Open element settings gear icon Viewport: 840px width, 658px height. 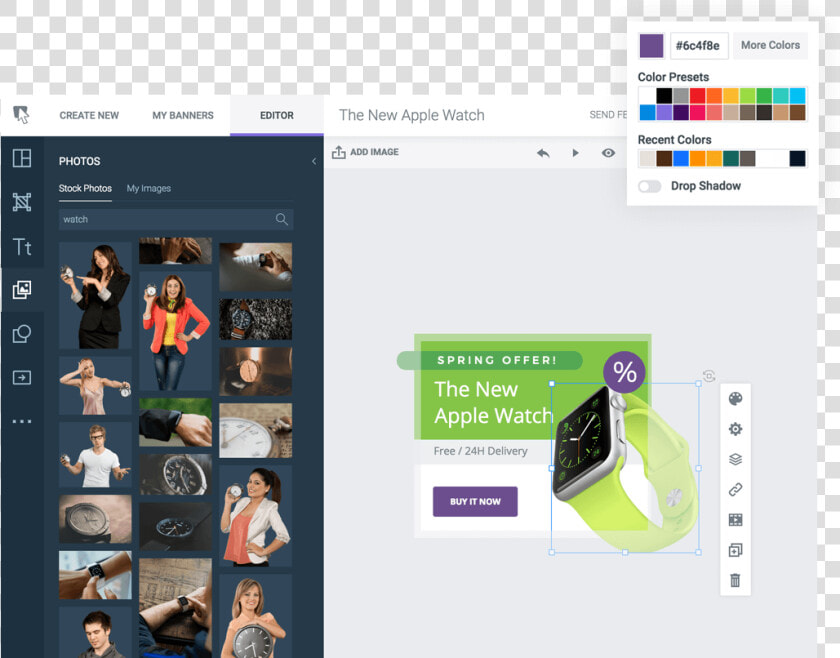tap(736, 429)
